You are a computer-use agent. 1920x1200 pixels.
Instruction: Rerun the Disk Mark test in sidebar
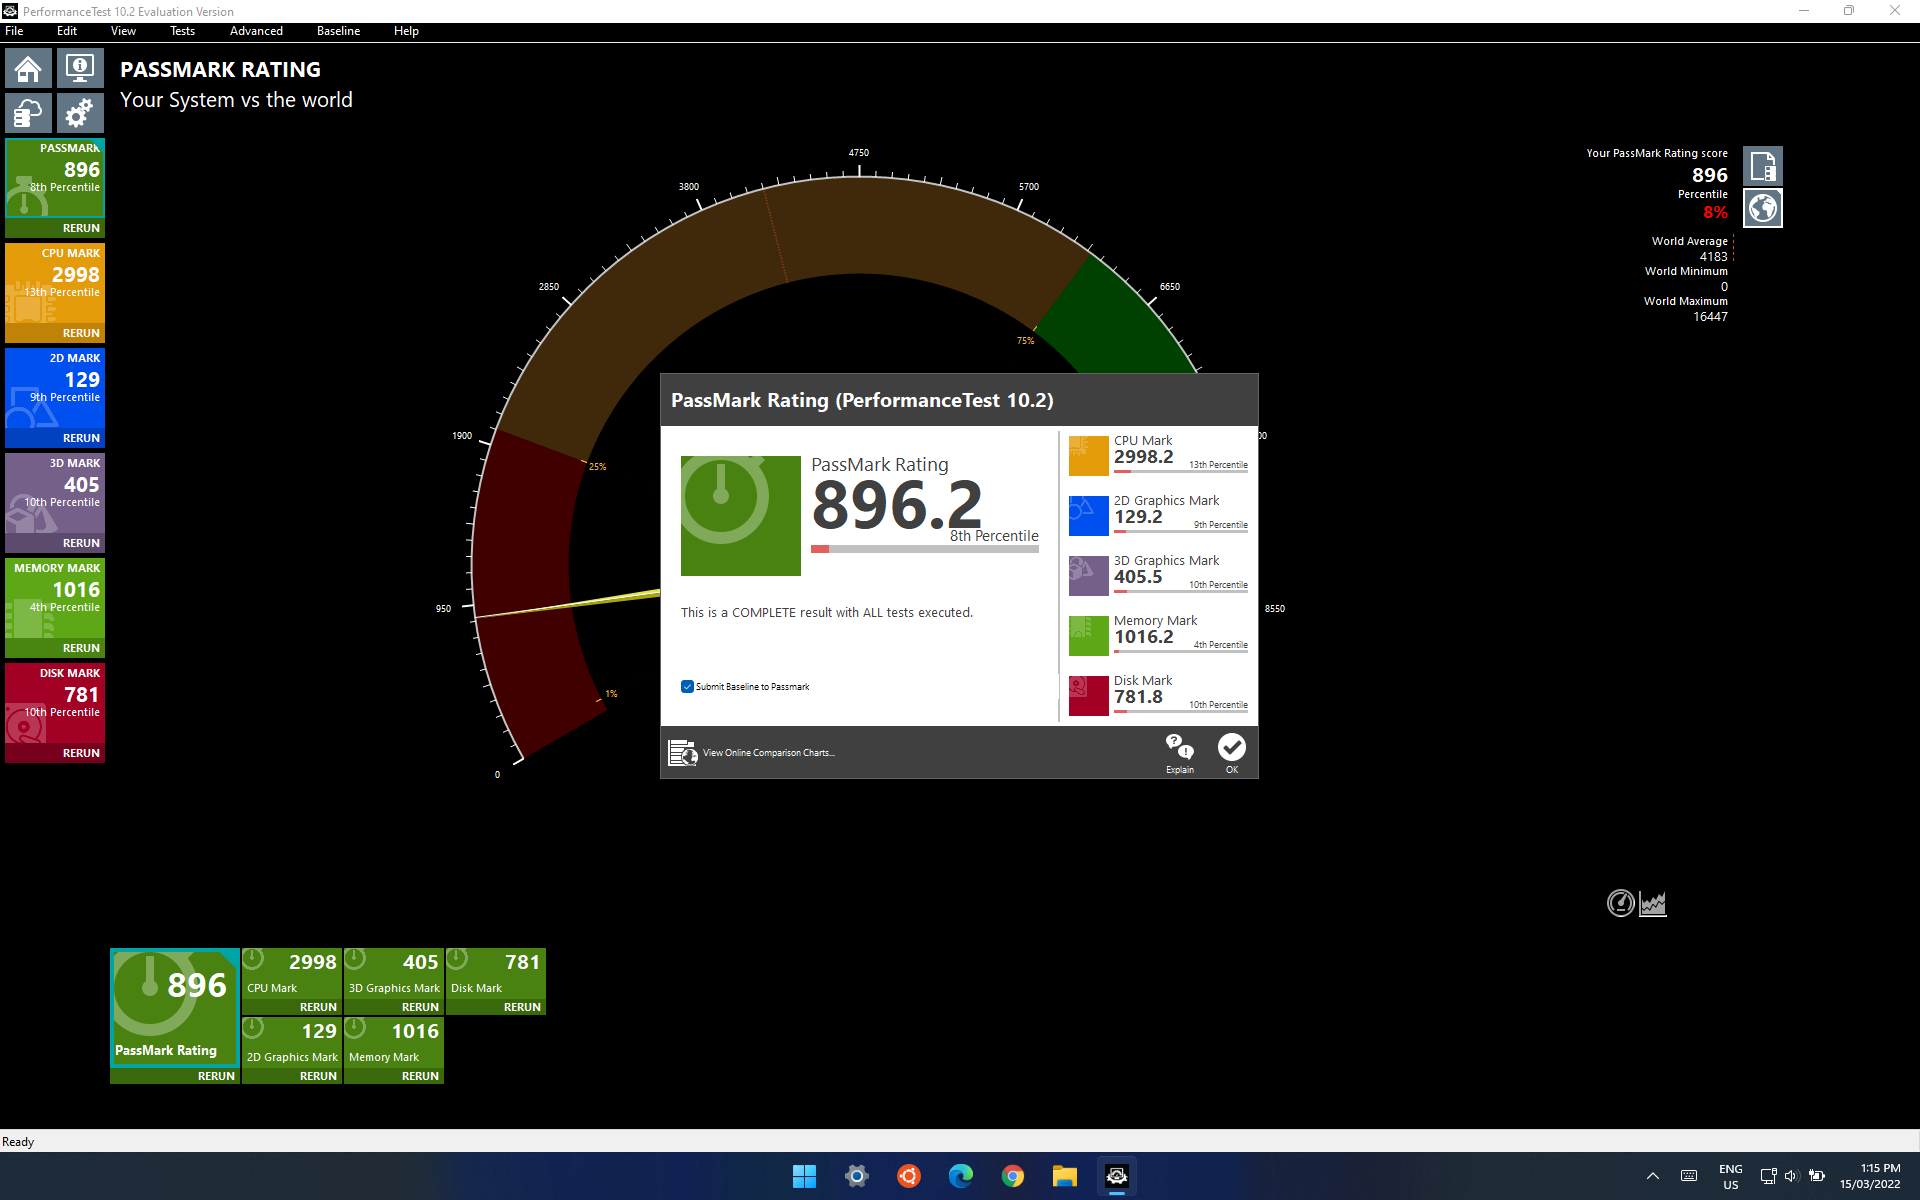[x=81, y=753]
